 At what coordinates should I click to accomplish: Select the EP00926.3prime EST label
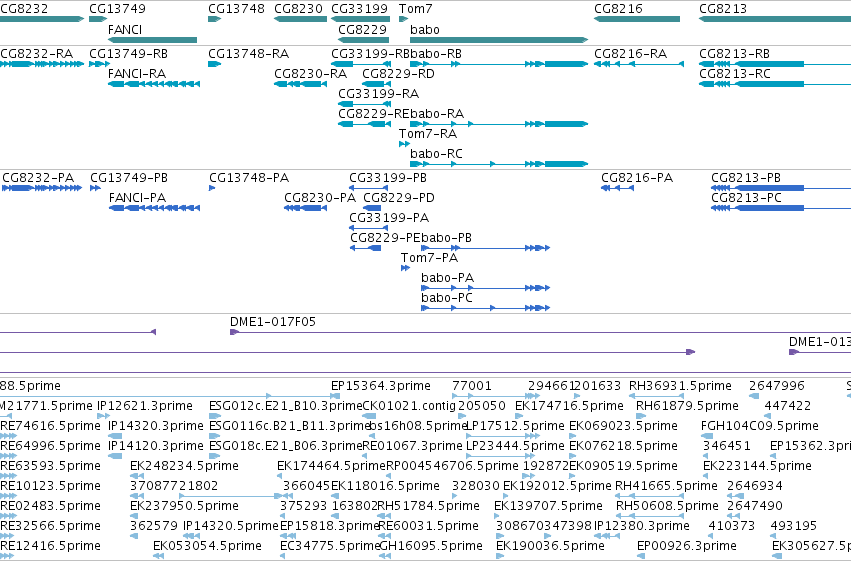click(687, 546)
